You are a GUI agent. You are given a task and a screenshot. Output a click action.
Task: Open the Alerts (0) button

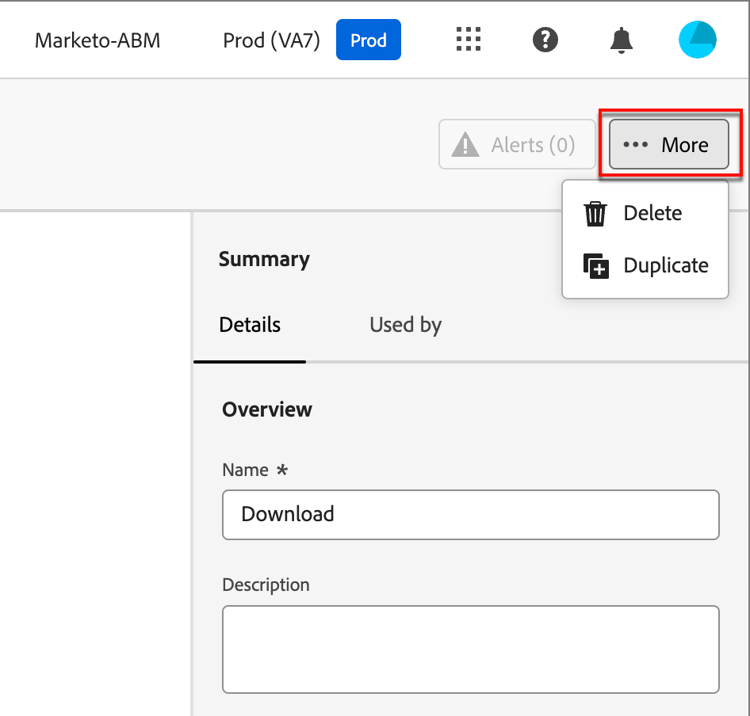click(517, 144)
